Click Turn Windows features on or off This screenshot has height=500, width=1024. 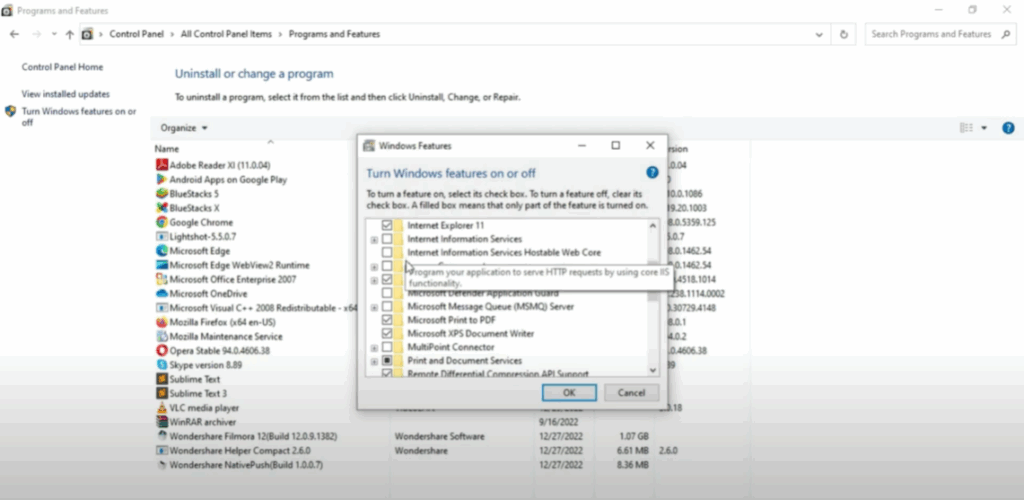78,117
